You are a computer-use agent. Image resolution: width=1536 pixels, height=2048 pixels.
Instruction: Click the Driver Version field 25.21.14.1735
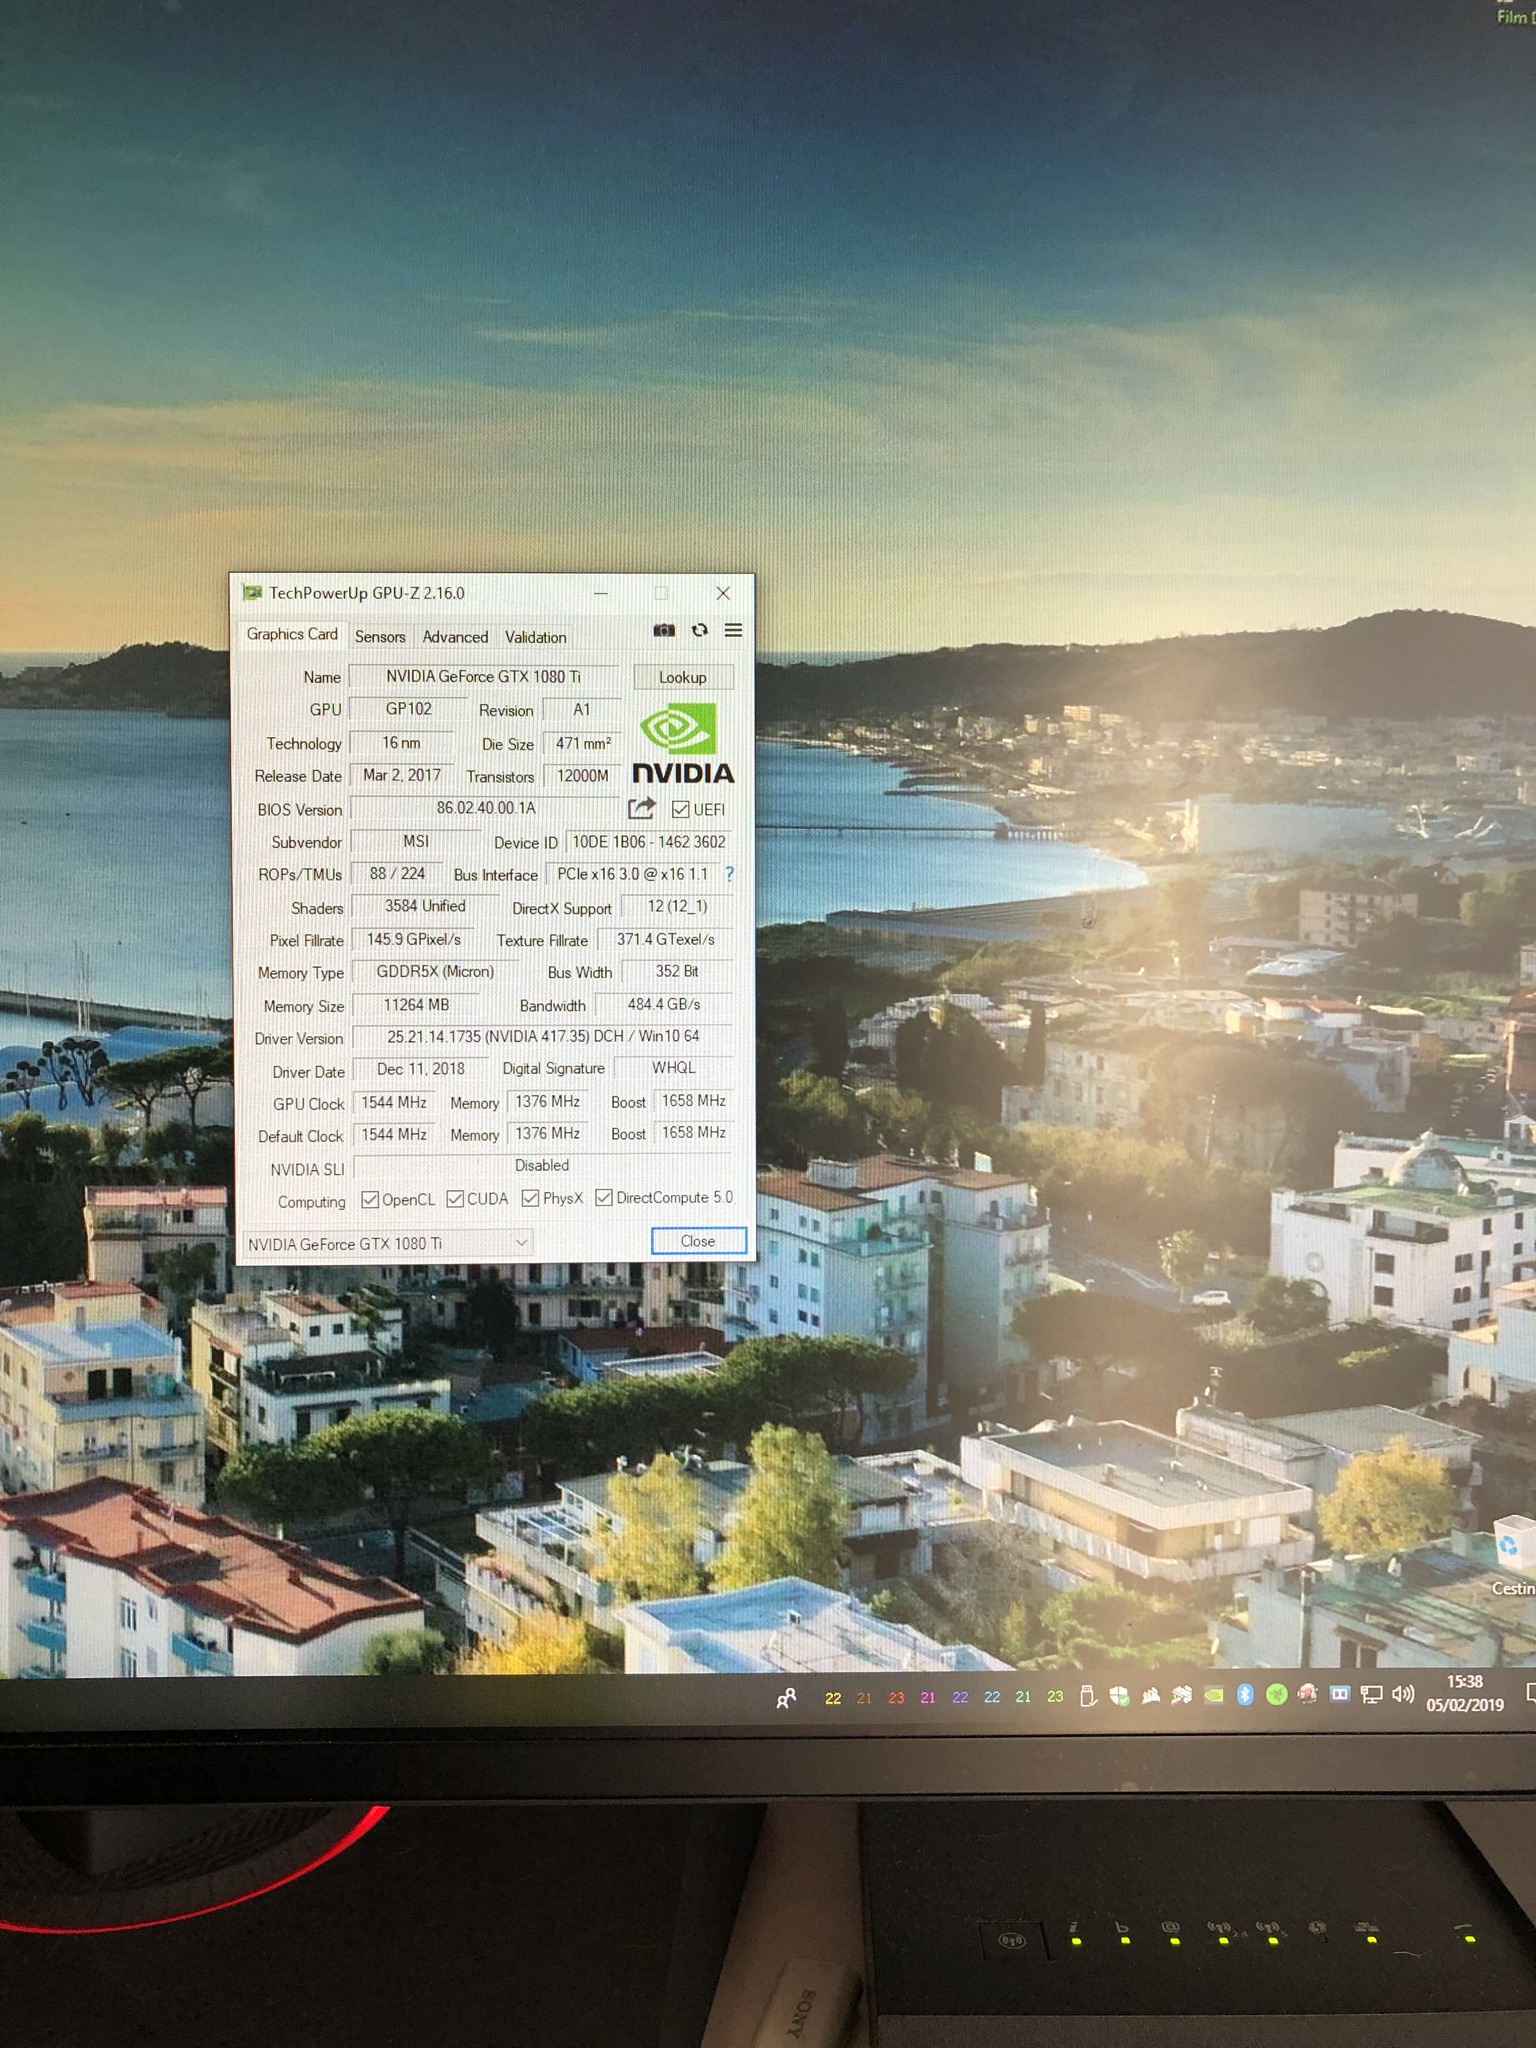(x=543, y=1036)
